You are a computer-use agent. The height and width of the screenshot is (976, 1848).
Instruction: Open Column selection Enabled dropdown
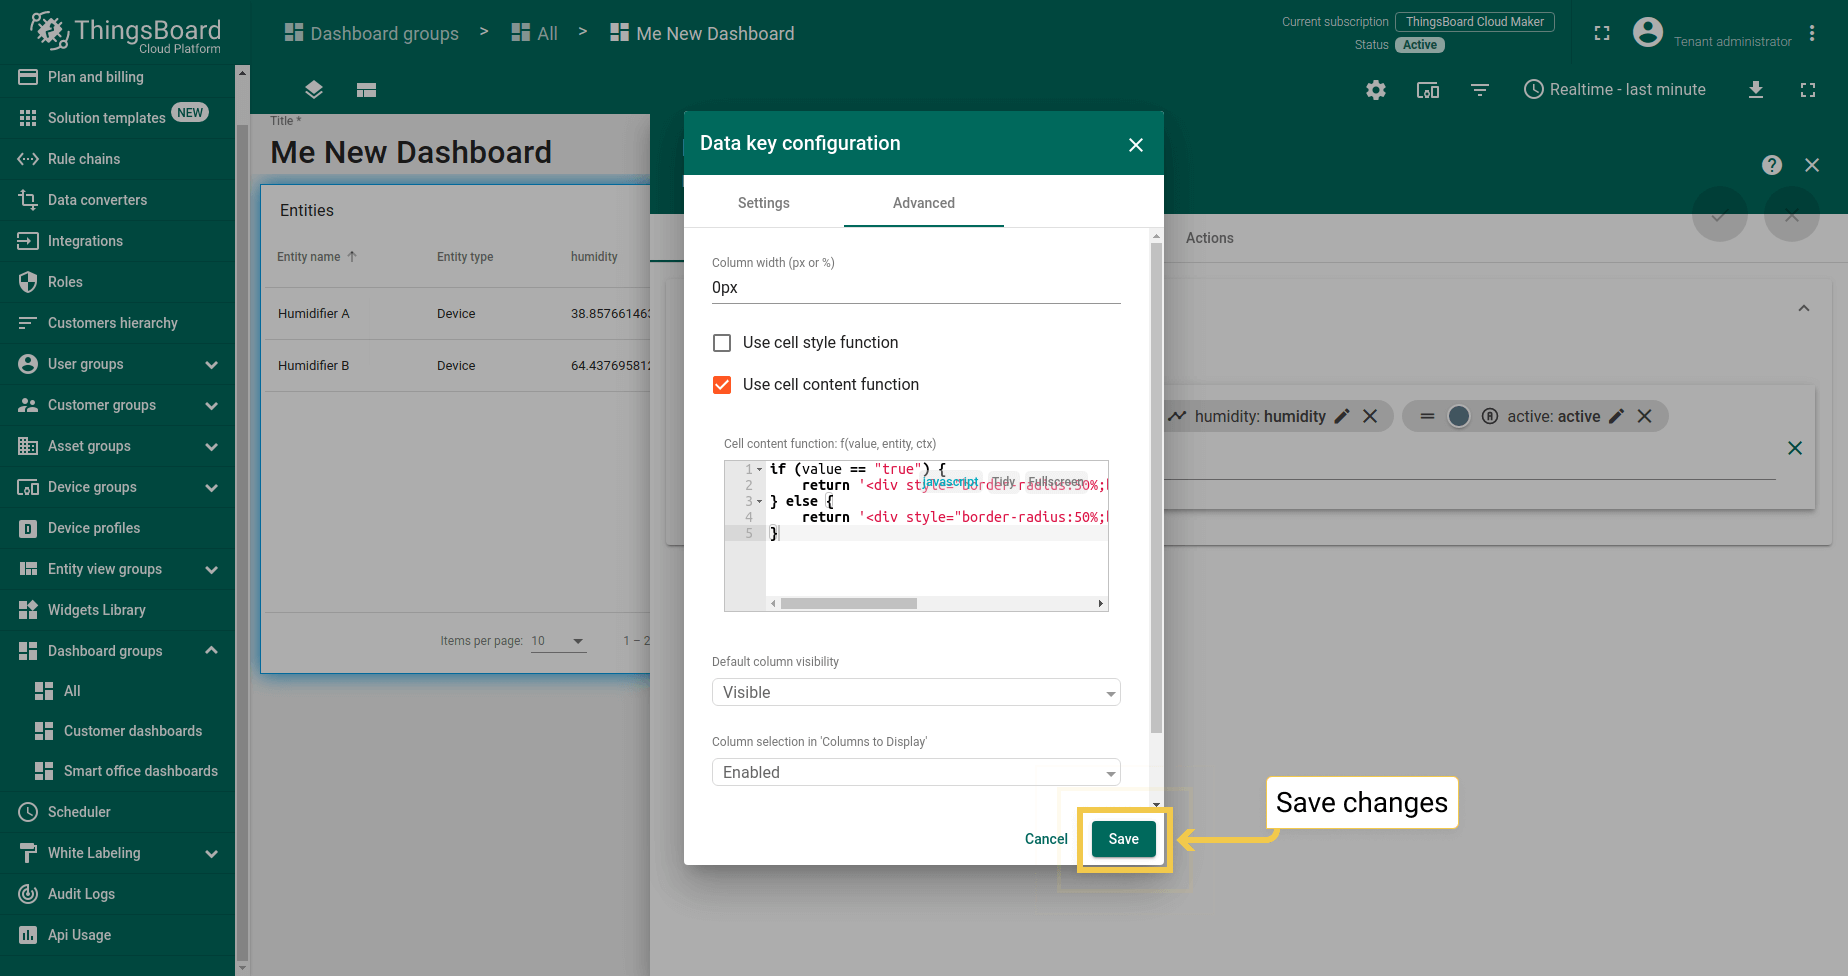[x=916, y=772]
